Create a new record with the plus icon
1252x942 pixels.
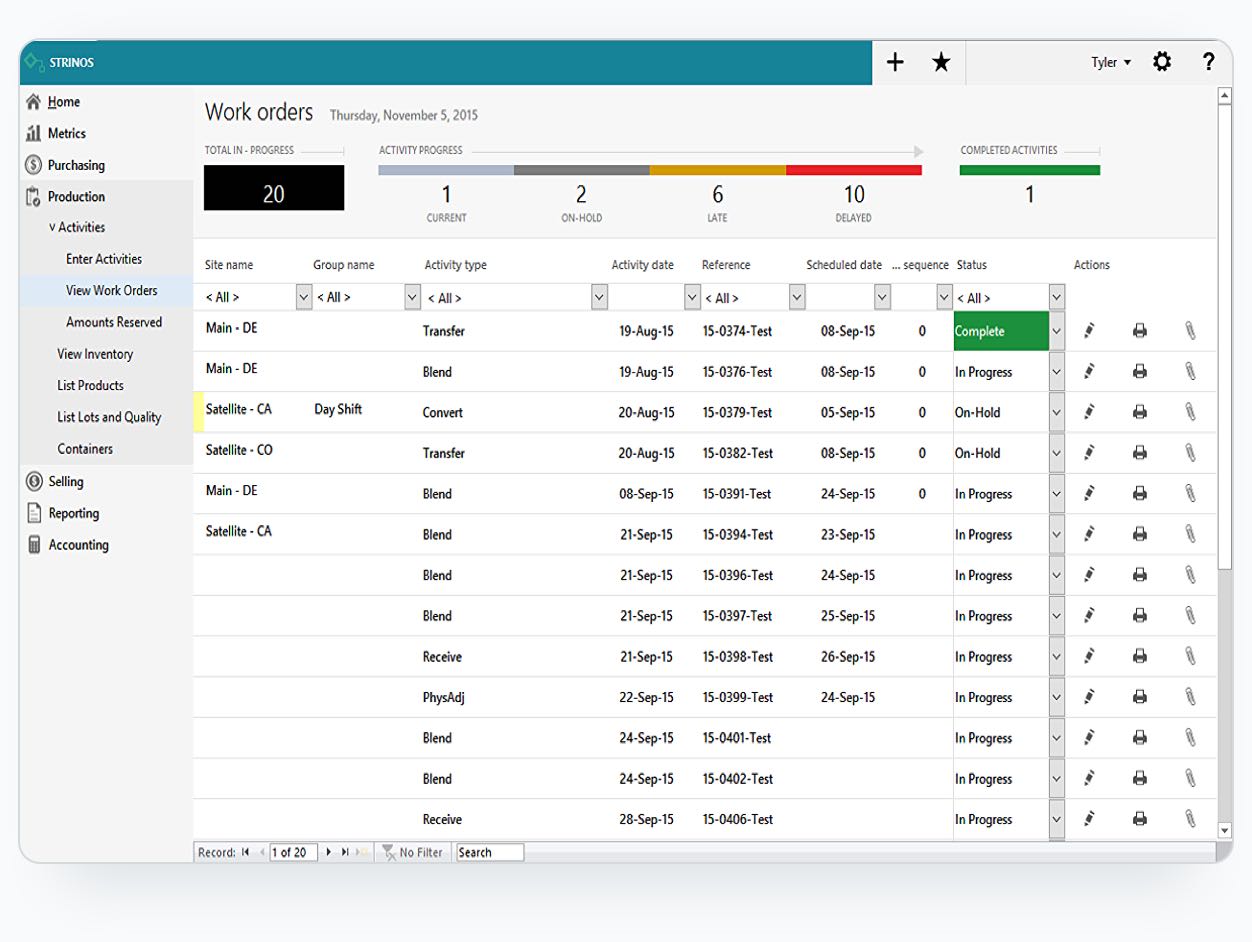pos(895,61)
